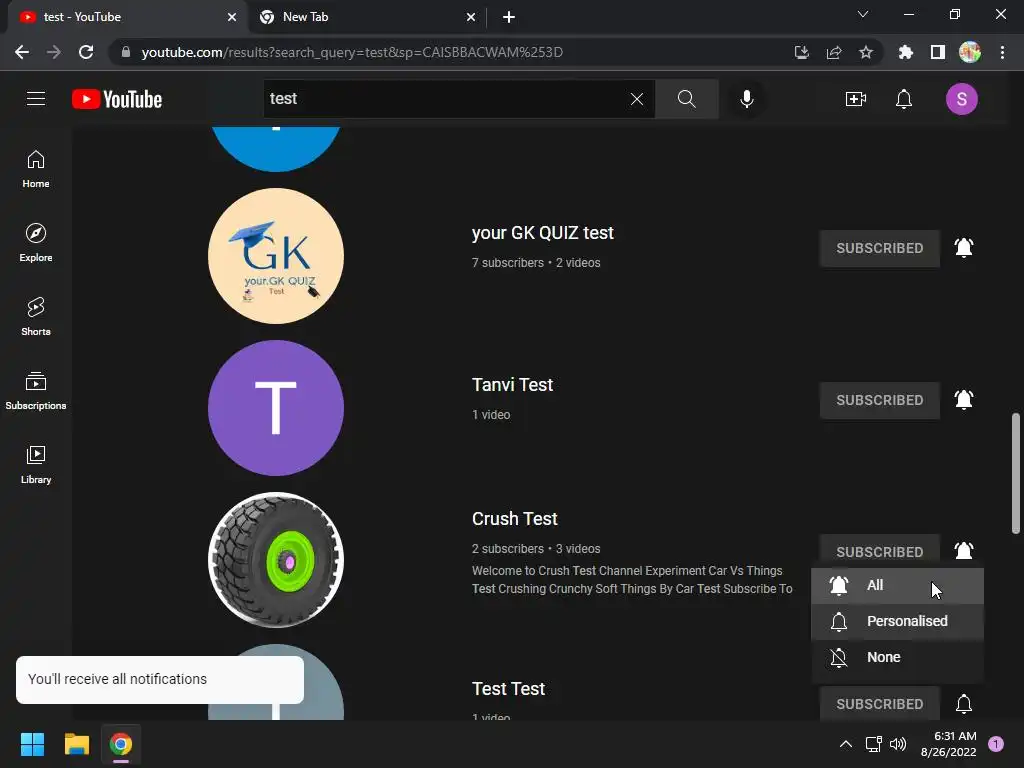Viewport: 1024px width, 768px height.
Task: Click the search magnifier button
Action: (686, 99)
